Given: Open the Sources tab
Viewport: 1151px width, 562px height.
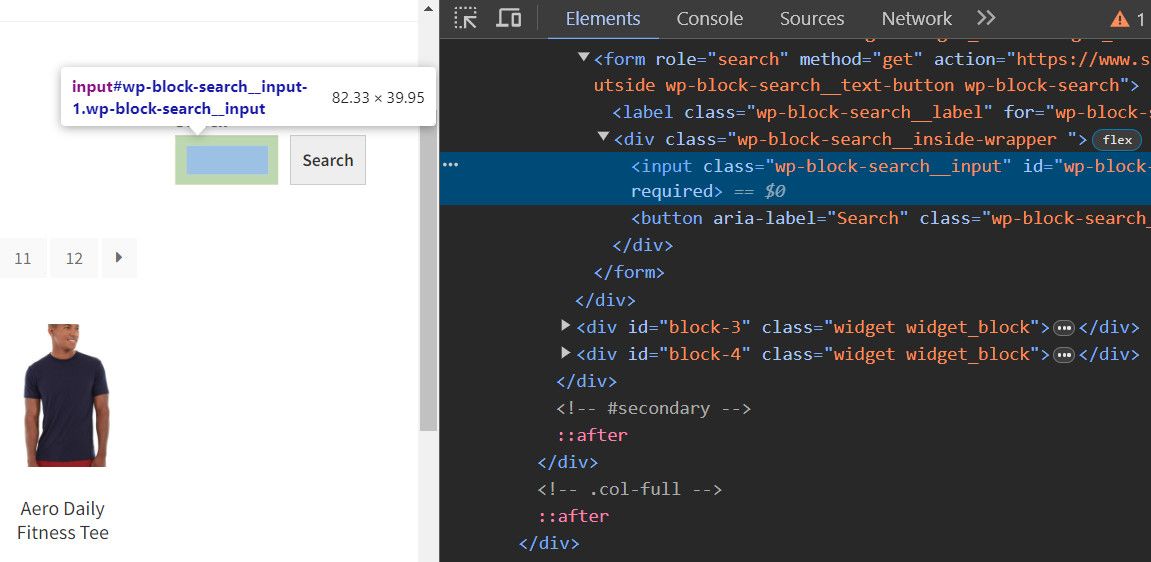Looking at the screenshot, I should [812, 19].
